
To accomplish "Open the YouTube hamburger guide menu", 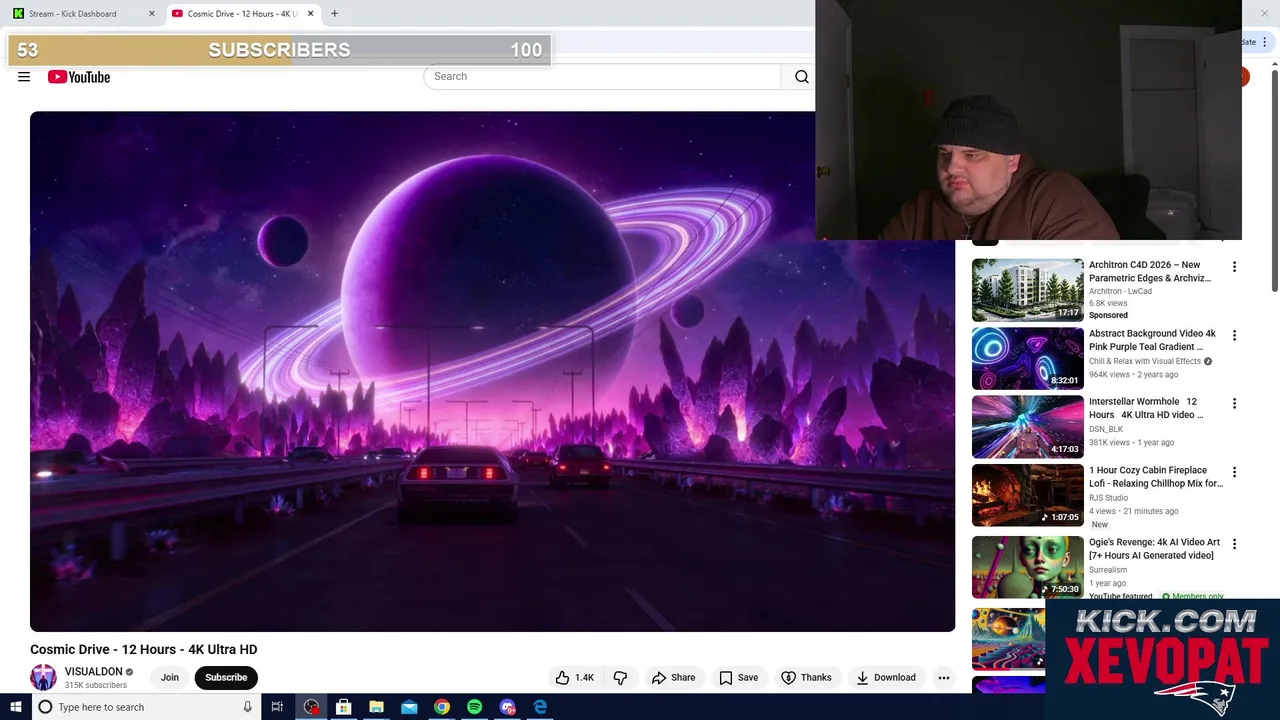I will [x=24, y=77].
